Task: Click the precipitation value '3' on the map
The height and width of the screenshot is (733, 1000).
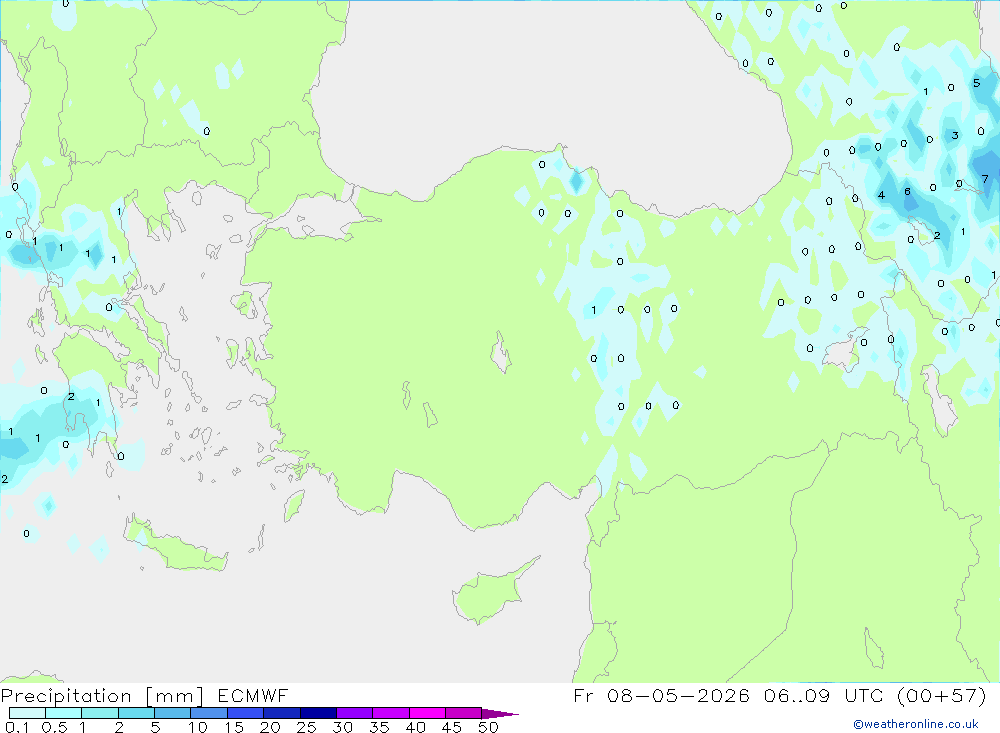Action: point(955,135)
